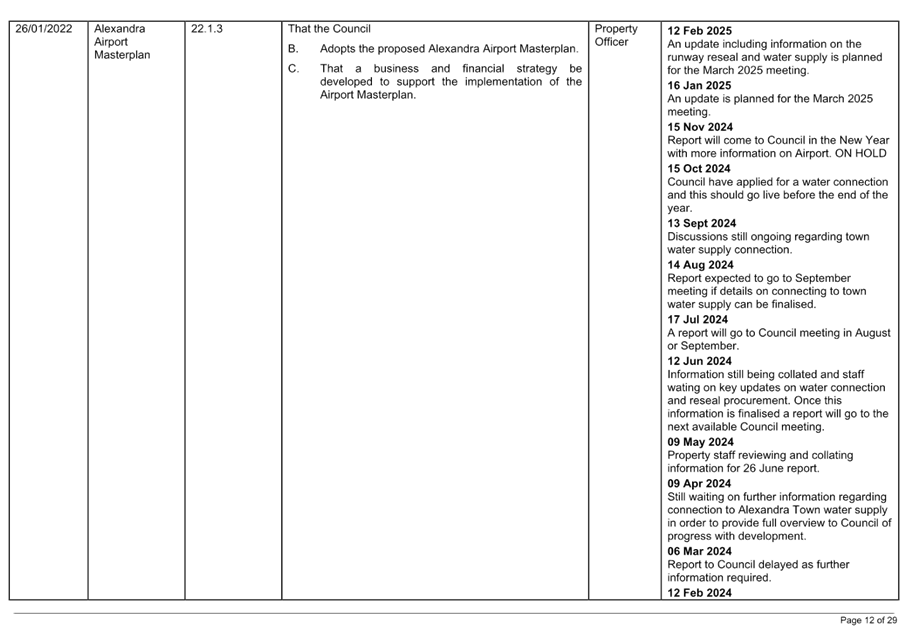
Task: Click resolution number 22.1.3
Action: (207, 29)
